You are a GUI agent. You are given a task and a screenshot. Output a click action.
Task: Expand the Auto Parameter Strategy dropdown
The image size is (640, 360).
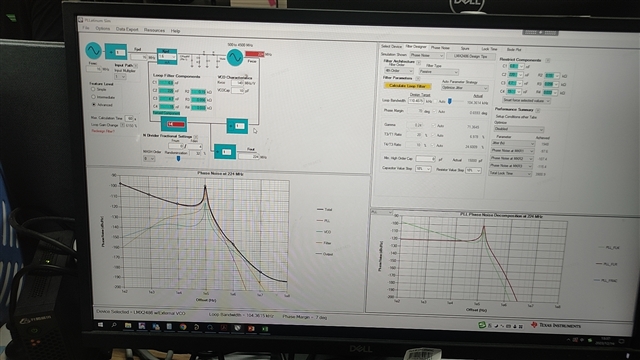coord(464,88)
